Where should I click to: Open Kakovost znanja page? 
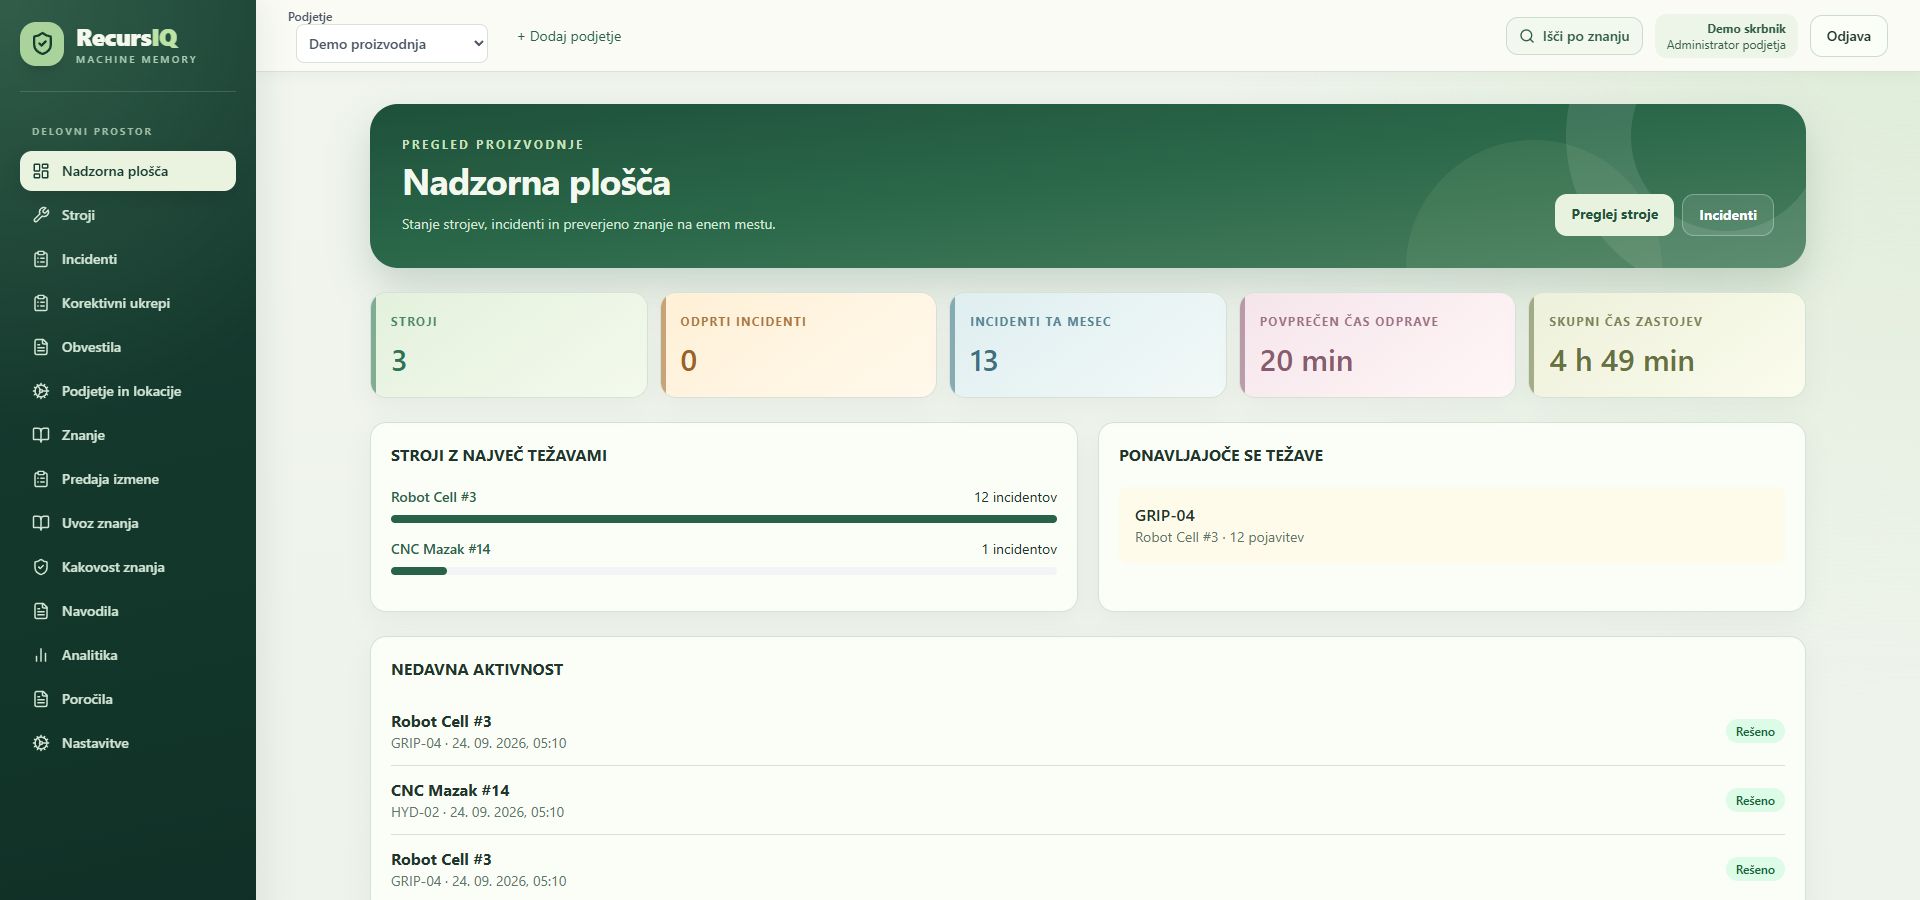[128, 567]
